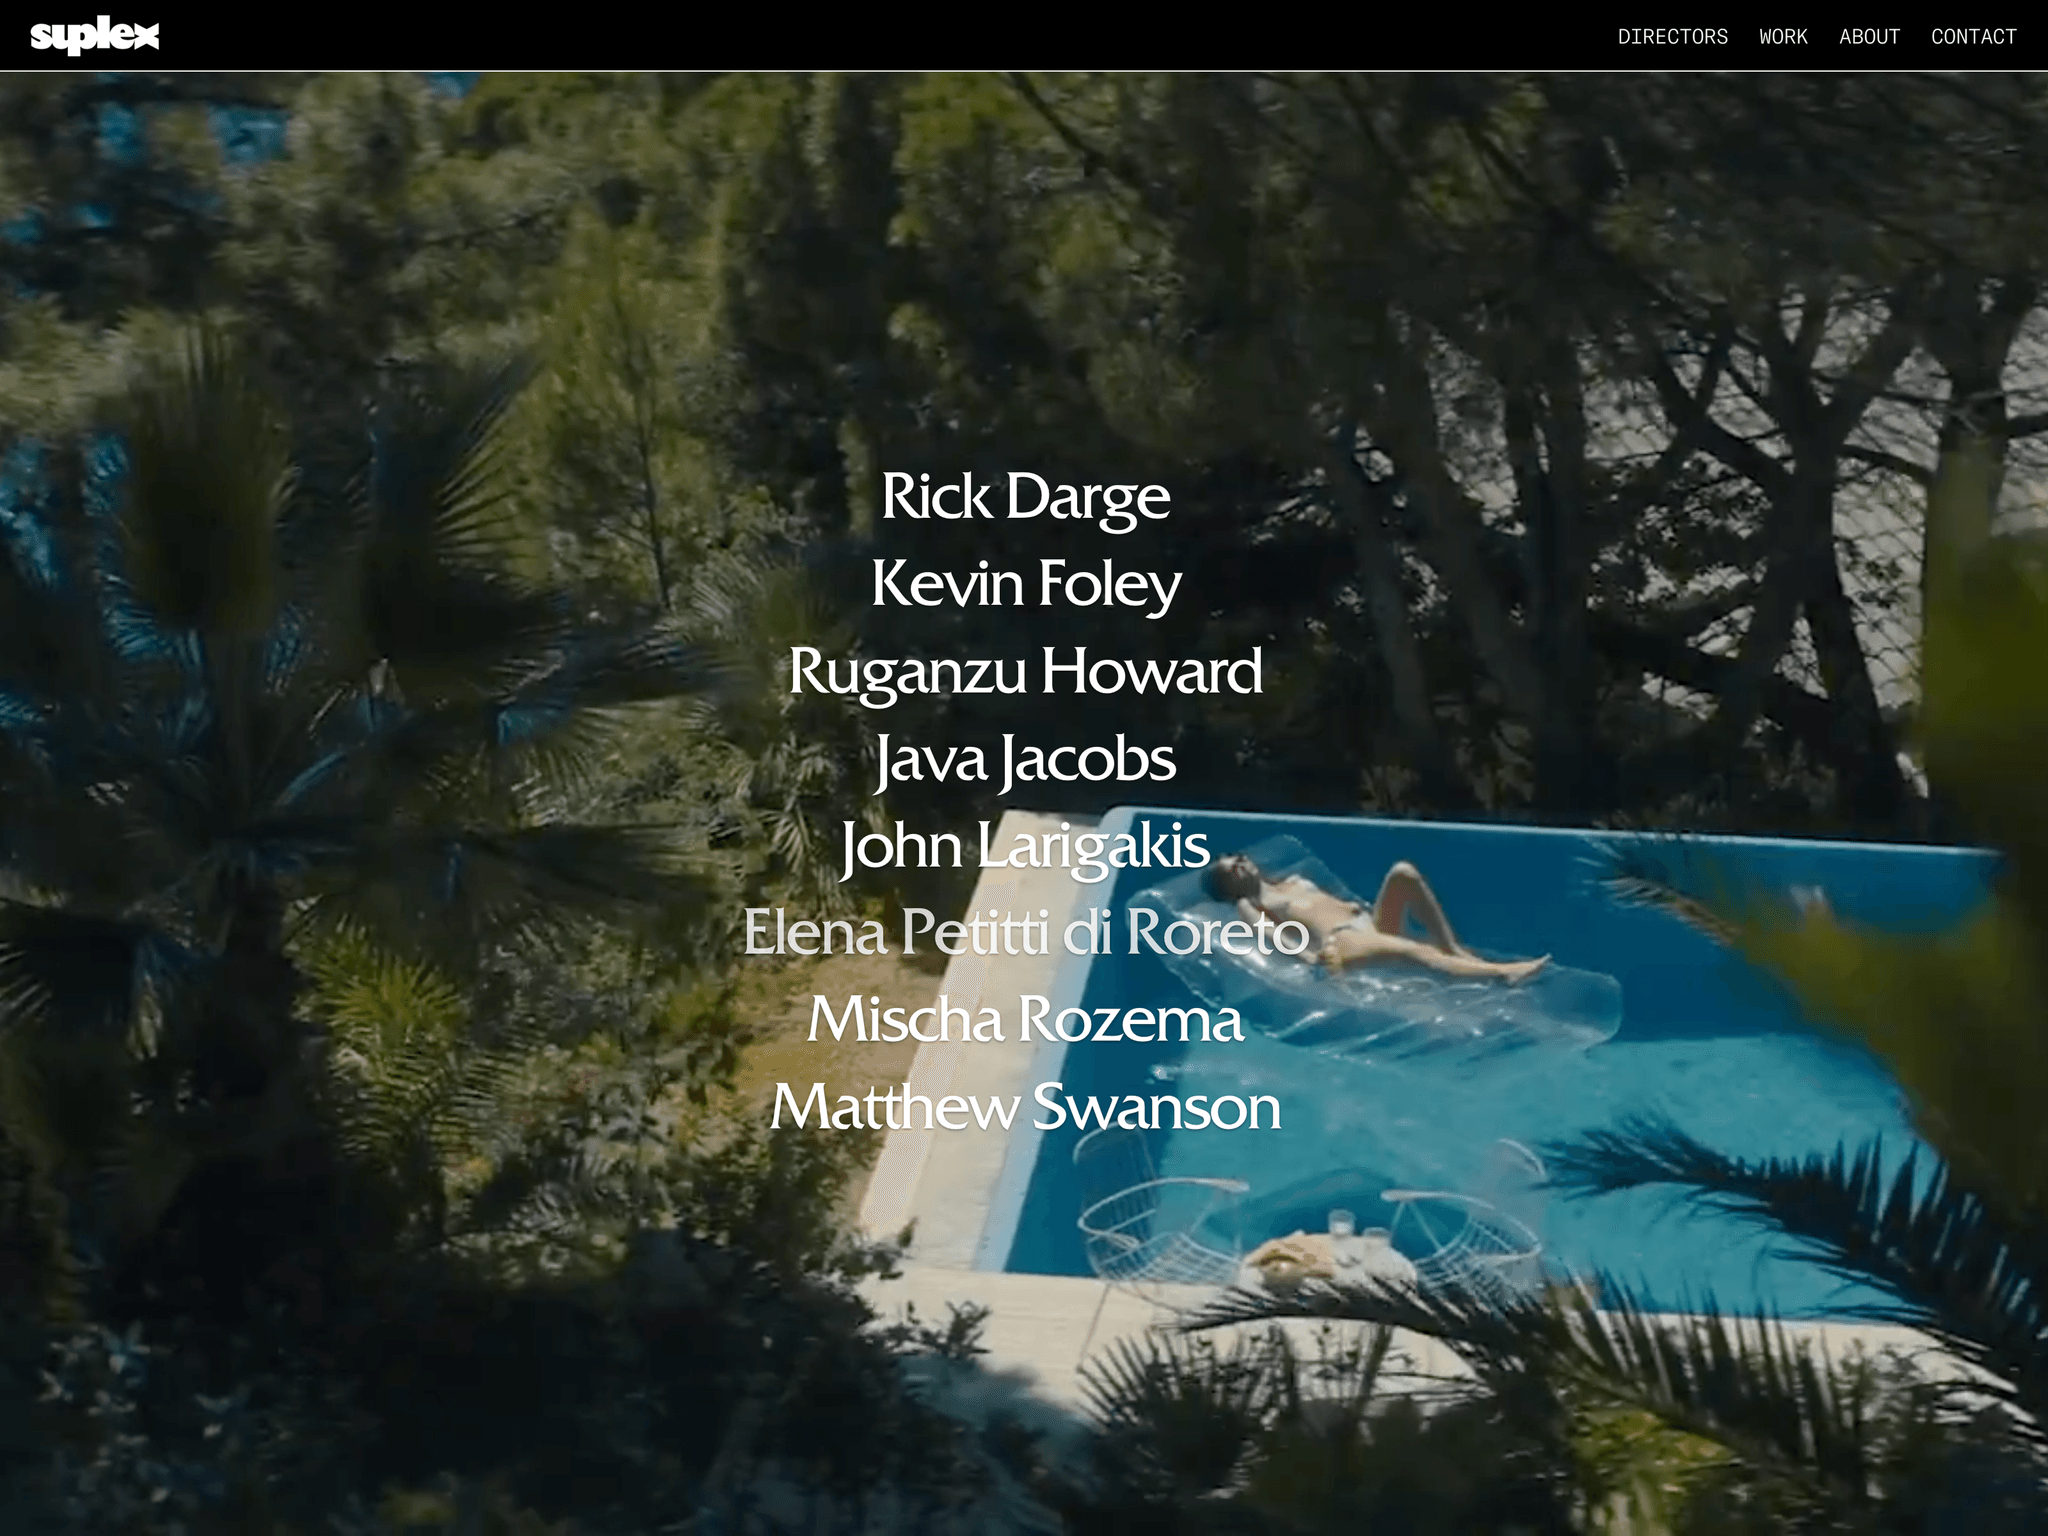2048x1536 pixels.
Task: Select Elena Petitti di Roreto
Action: pyautogui.click(x=1025, y=933)
